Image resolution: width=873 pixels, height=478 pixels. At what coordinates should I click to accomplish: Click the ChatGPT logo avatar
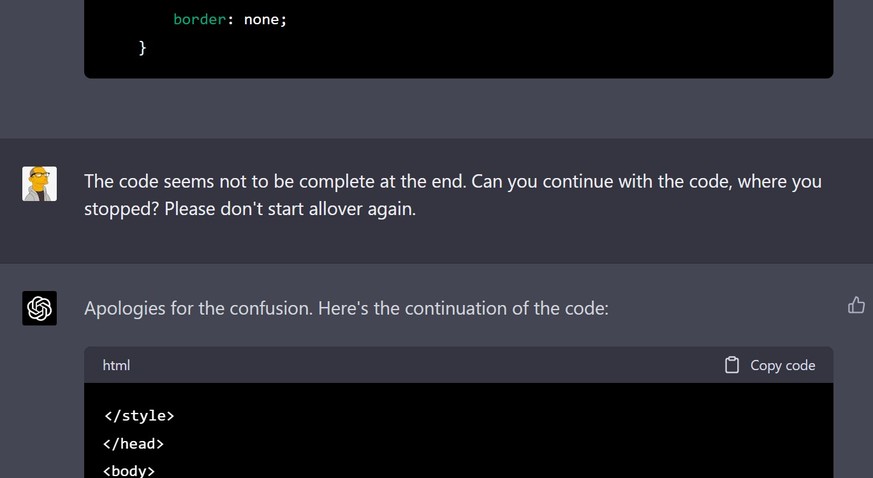coord(40,308)
